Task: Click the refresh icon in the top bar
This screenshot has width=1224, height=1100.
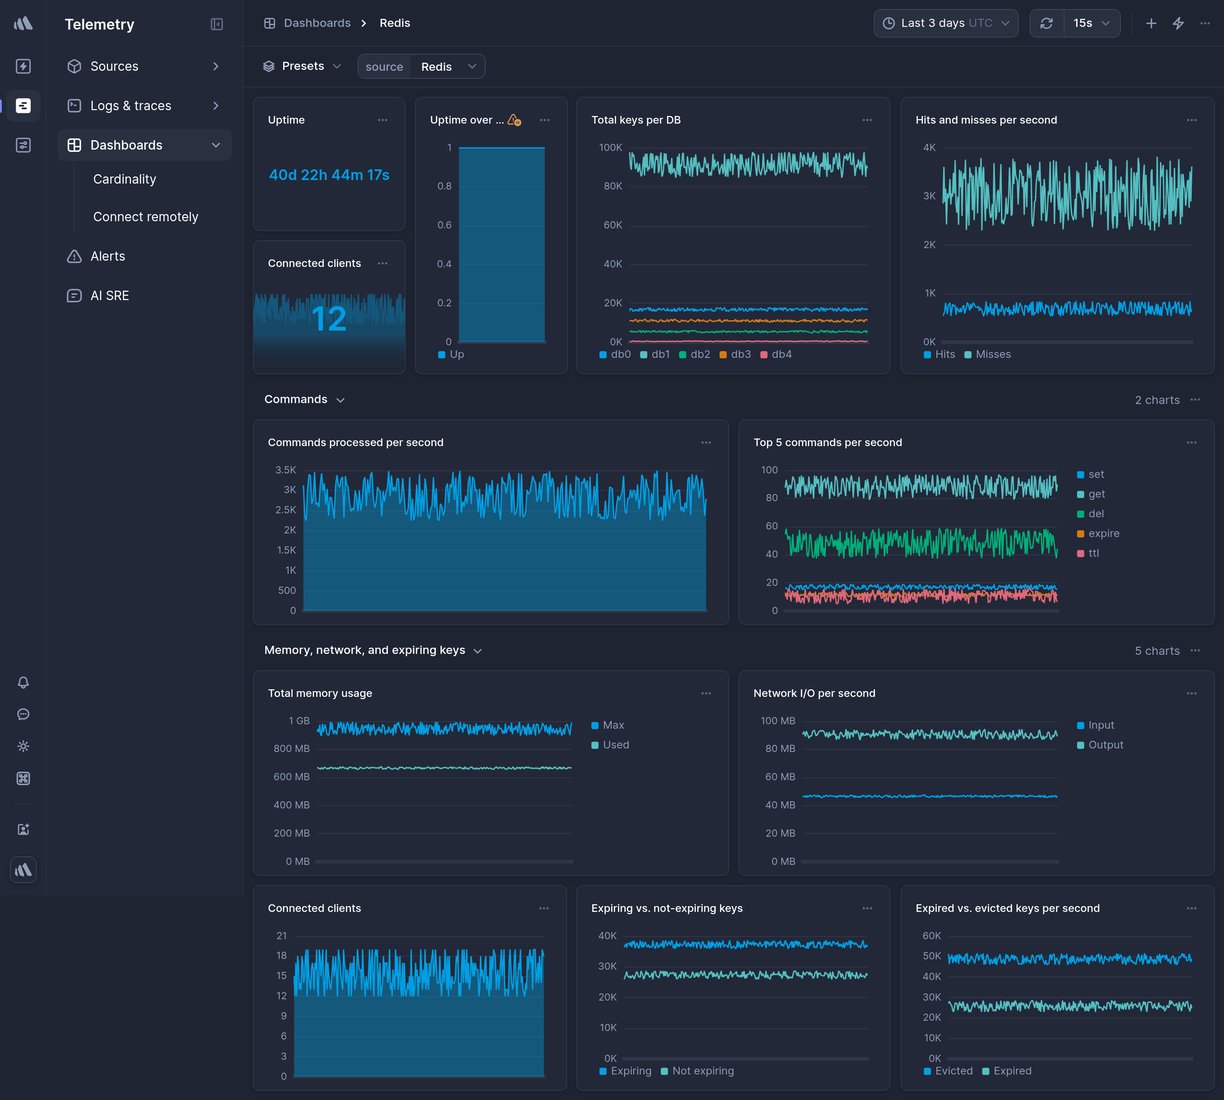Action: [x=1046, y=23]
